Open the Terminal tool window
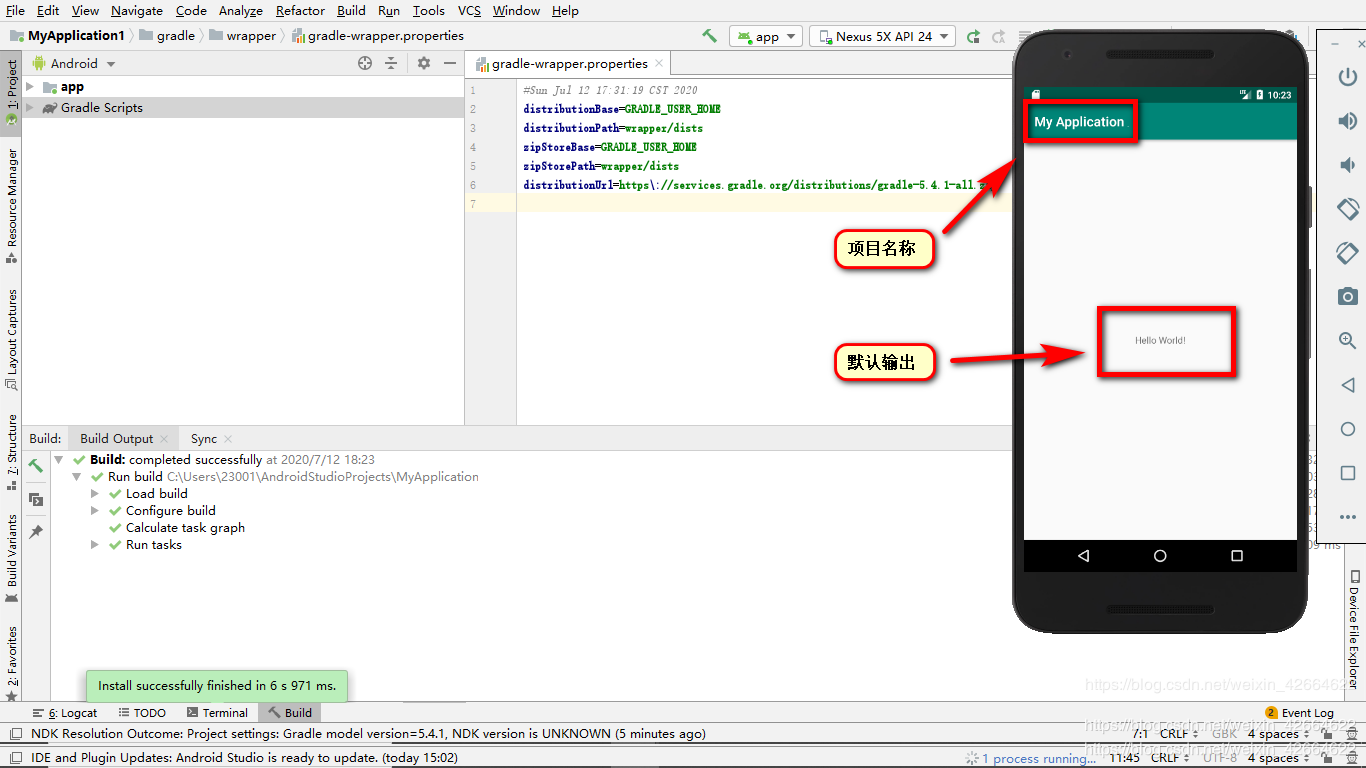This screenshot has height=768, width=1366. (x=216, y=713)
